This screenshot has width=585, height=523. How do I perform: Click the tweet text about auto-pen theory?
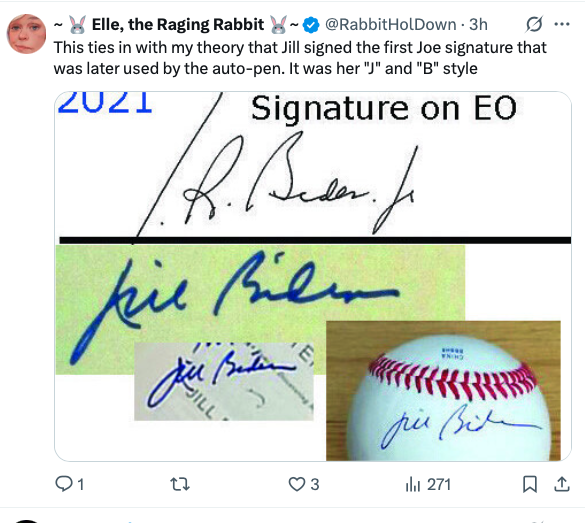tap(300, 58)
